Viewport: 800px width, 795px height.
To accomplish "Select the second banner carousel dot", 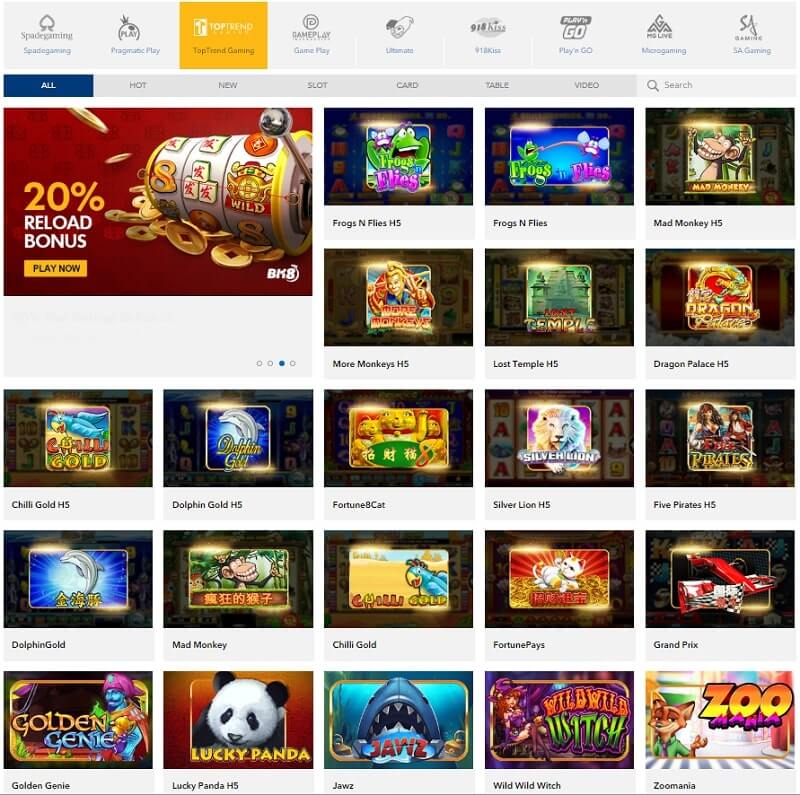I will (x=270, y=363).
